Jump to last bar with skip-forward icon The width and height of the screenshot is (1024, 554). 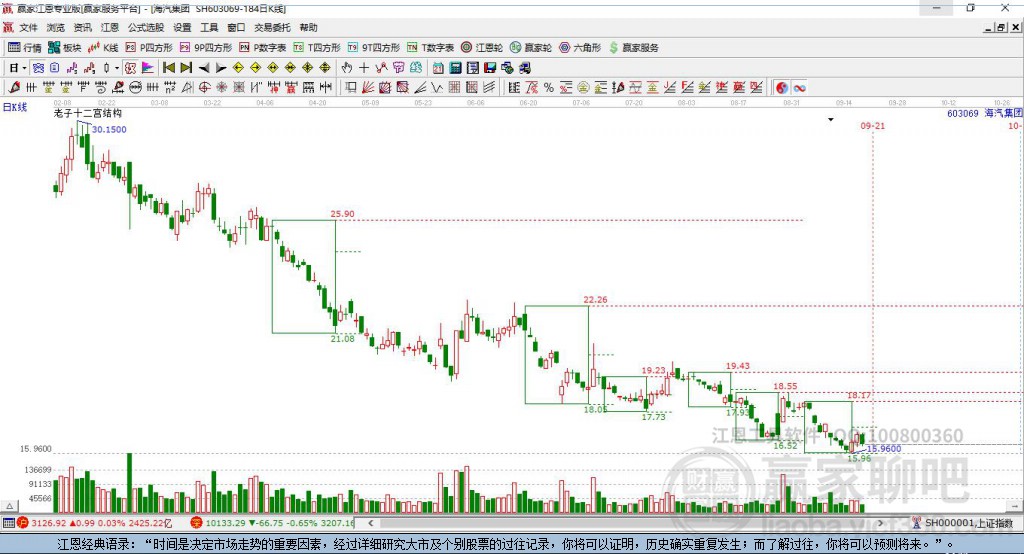point(186,68)
